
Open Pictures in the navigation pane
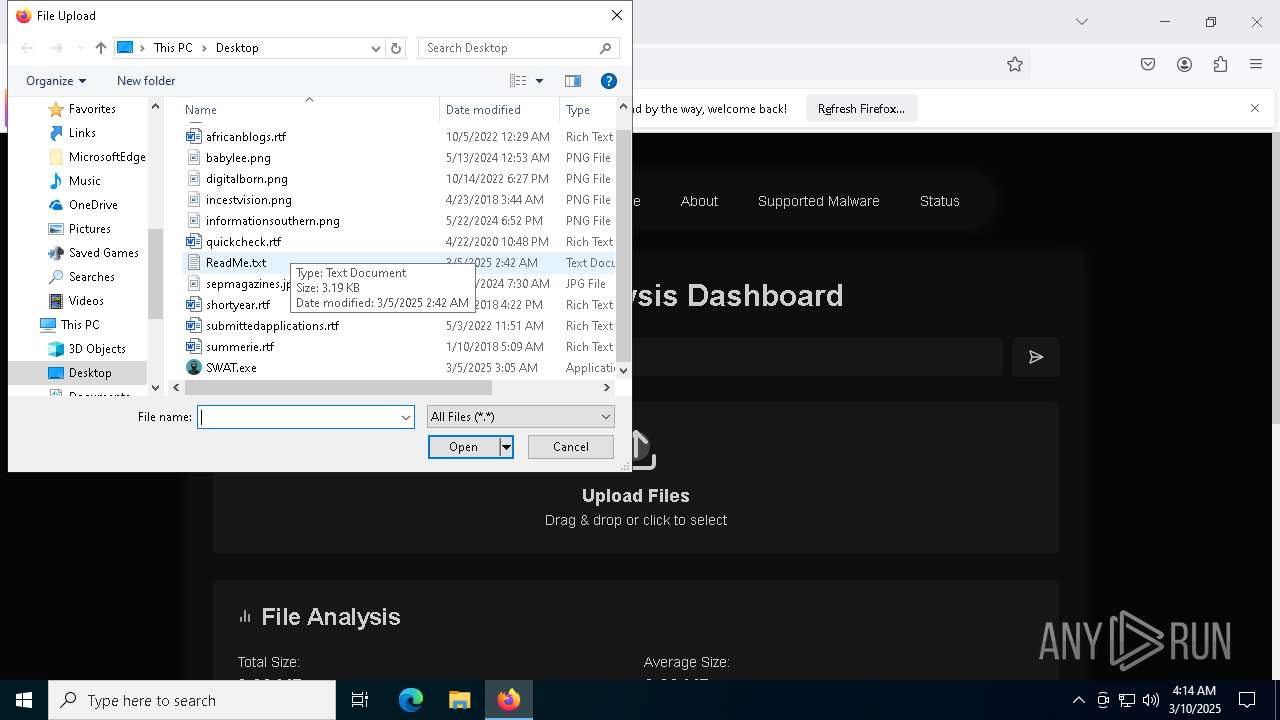90,229
